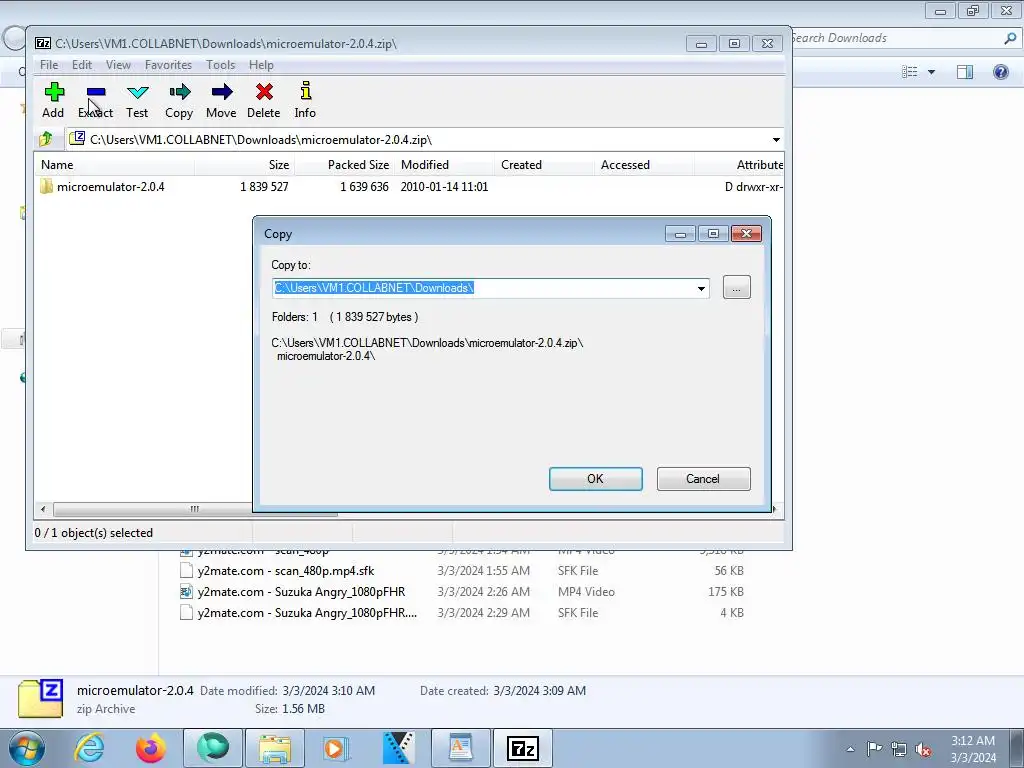Screen dimensions: 1024x768
Task: Click the browse (...) button in Copy dialog
Action: (737, 288)
